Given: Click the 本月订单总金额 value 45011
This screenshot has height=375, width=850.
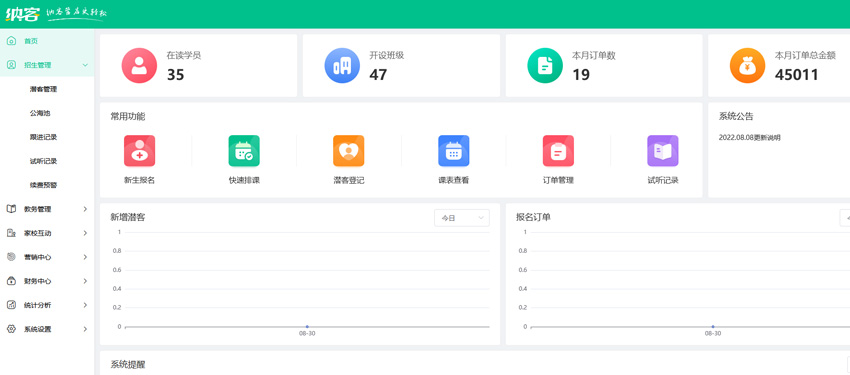Looking at the screenshot, I should click(x=796, y=75).
